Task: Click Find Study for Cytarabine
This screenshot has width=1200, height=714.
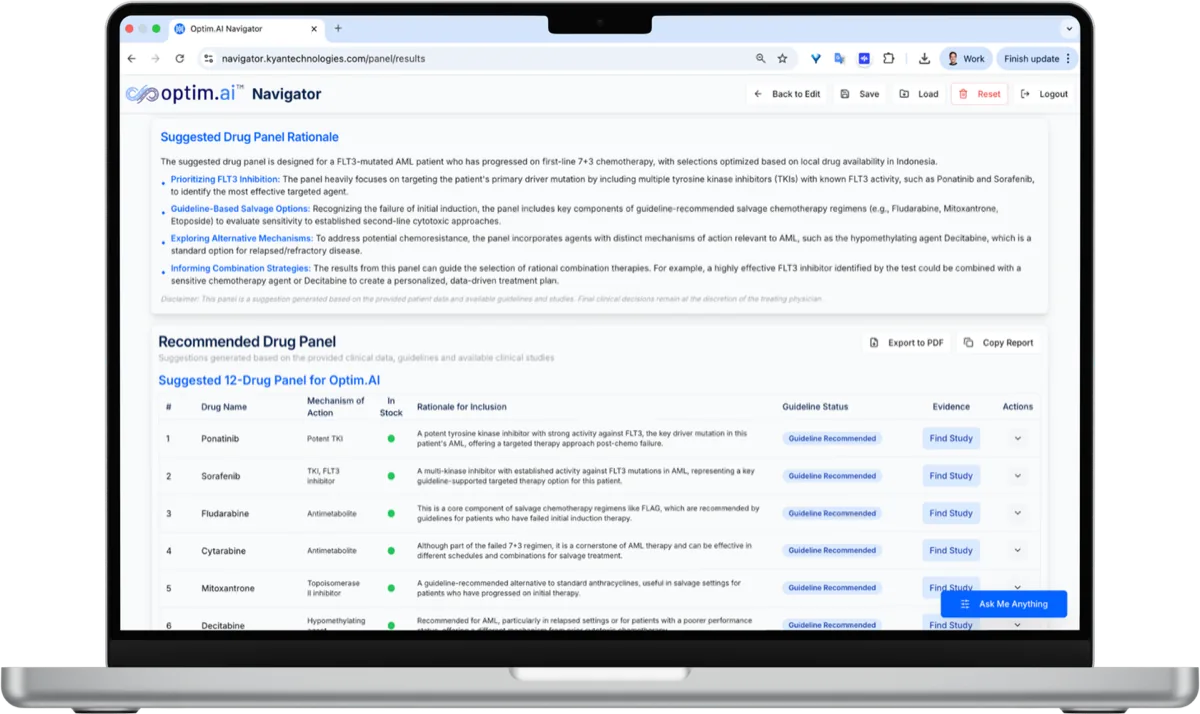Action: coord(951,550)
